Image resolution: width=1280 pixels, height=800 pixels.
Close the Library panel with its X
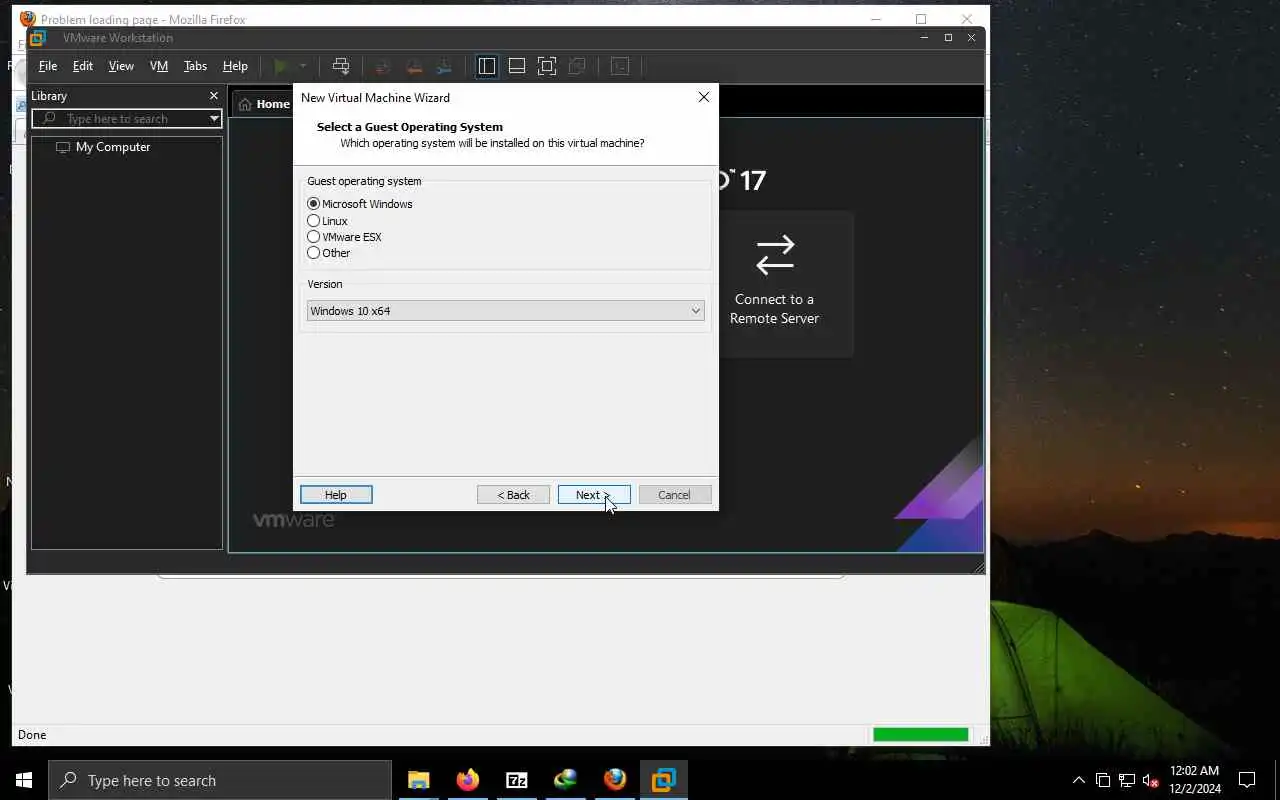pyautogui.click(x=213, y=96)
